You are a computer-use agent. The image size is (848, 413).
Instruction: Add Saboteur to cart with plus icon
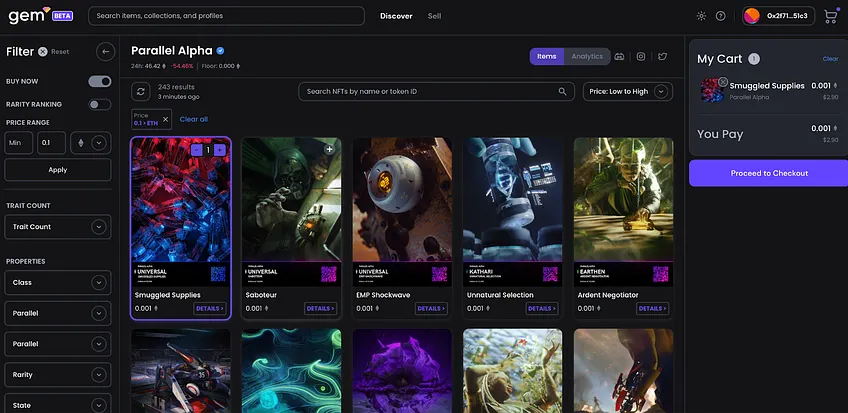tap(329, 149)
